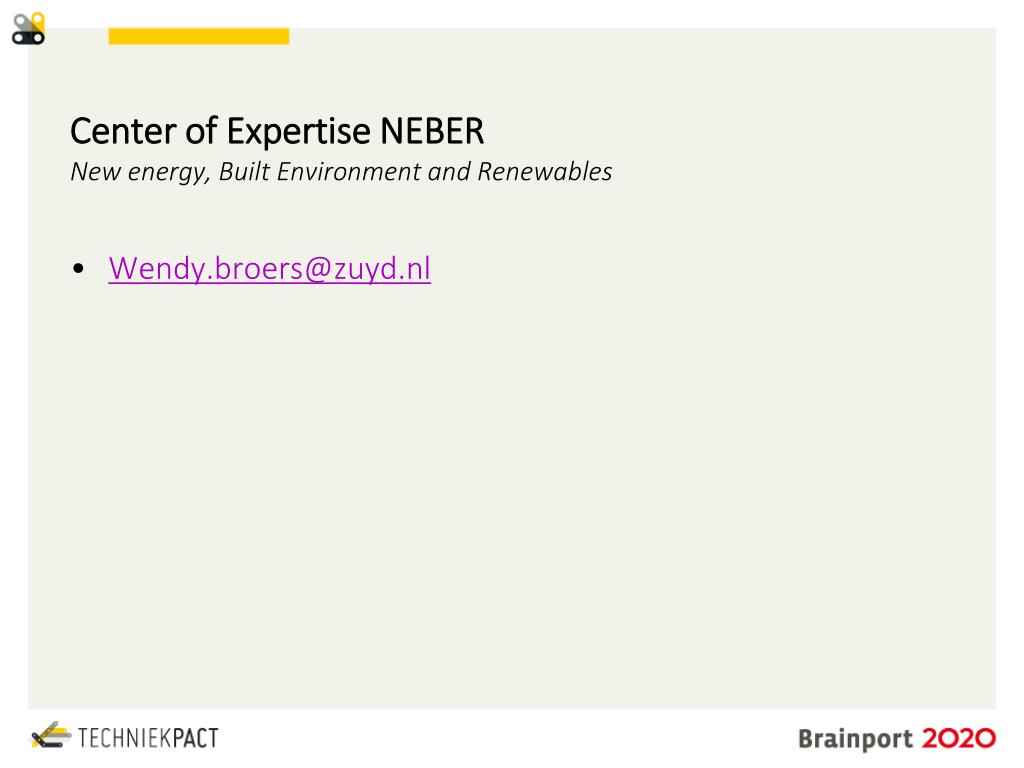Screen dimensions: 1024x768
Task: Click the chain-link logo icon at top-left
Action: [x=29, y=29]
